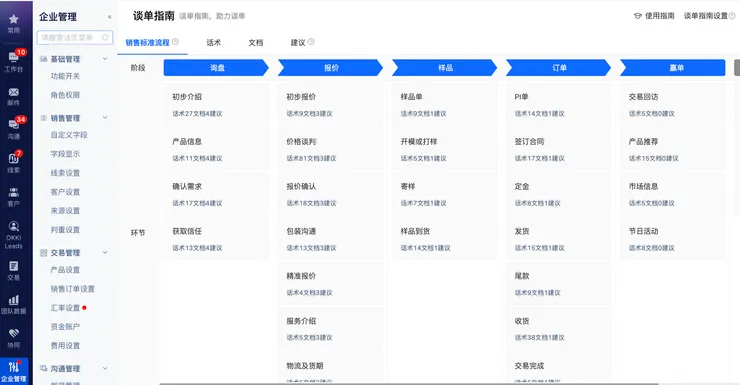Click the 交易管理 group icon
Viewport: 740px width, 385px height.
[43, 253]
